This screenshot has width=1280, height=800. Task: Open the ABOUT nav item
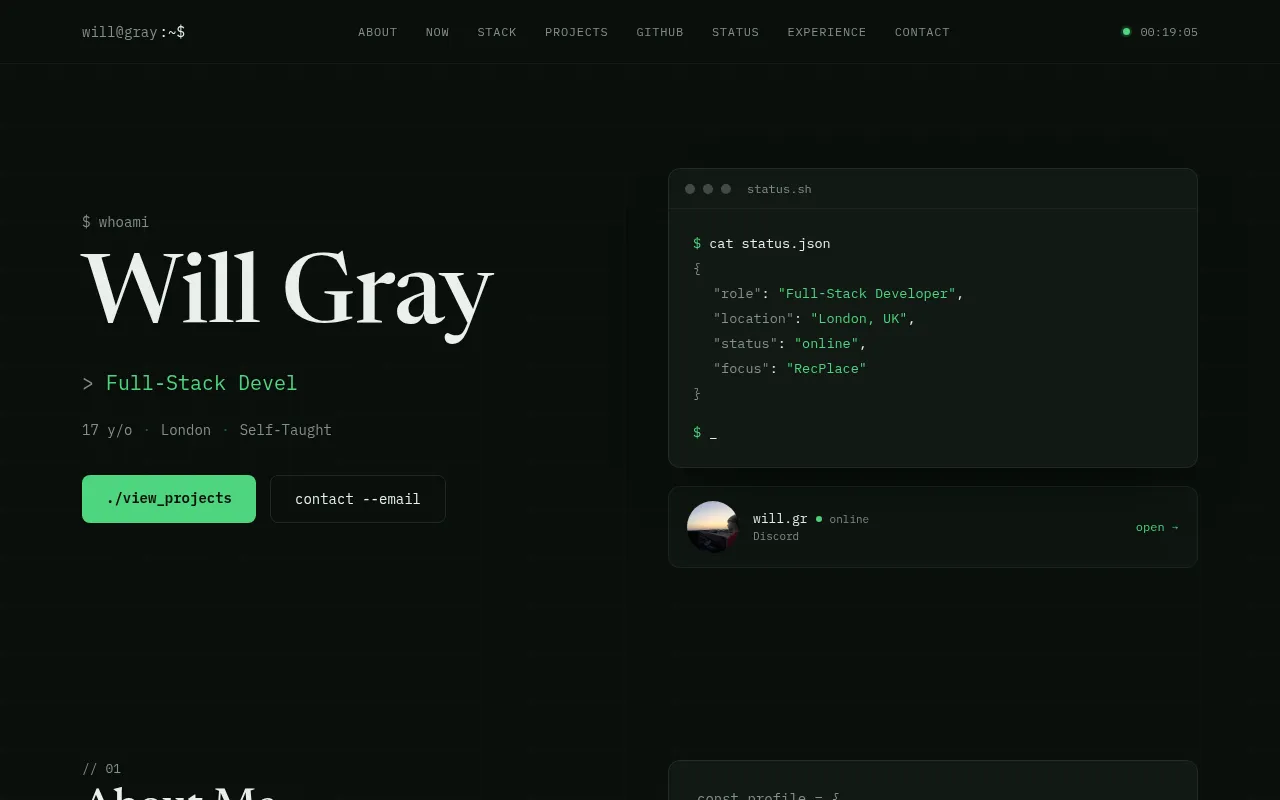tap(378, 32)
